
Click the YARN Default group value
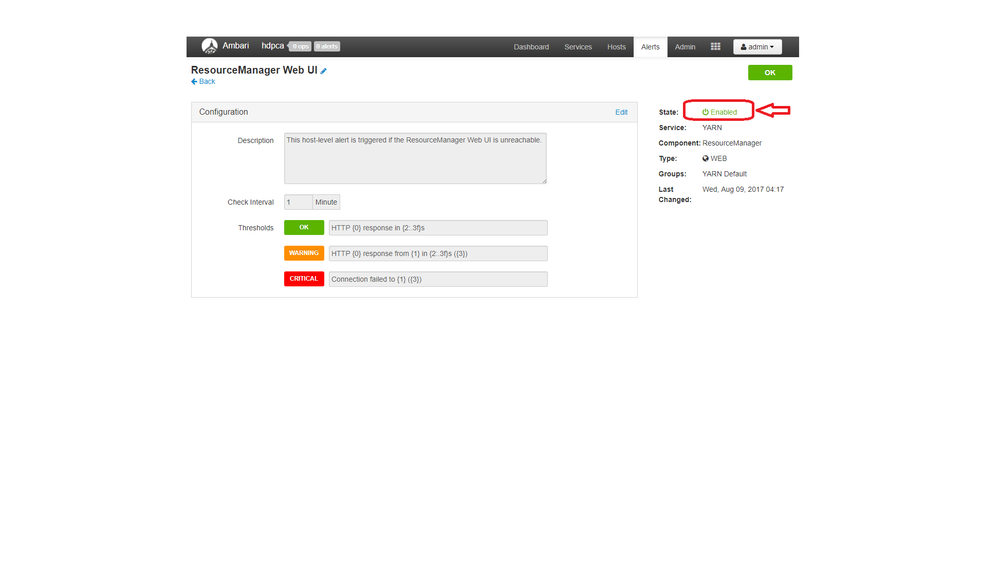(724, 174)
